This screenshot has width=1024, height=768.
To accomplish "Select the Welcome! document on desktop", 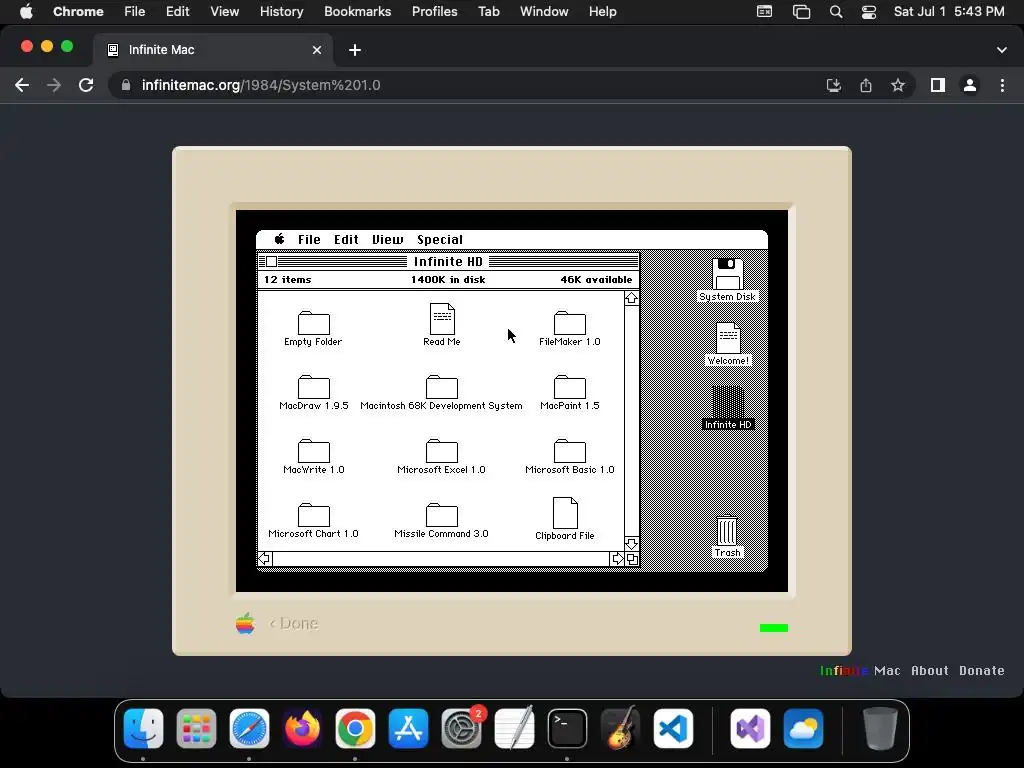I will click(728, 338).
